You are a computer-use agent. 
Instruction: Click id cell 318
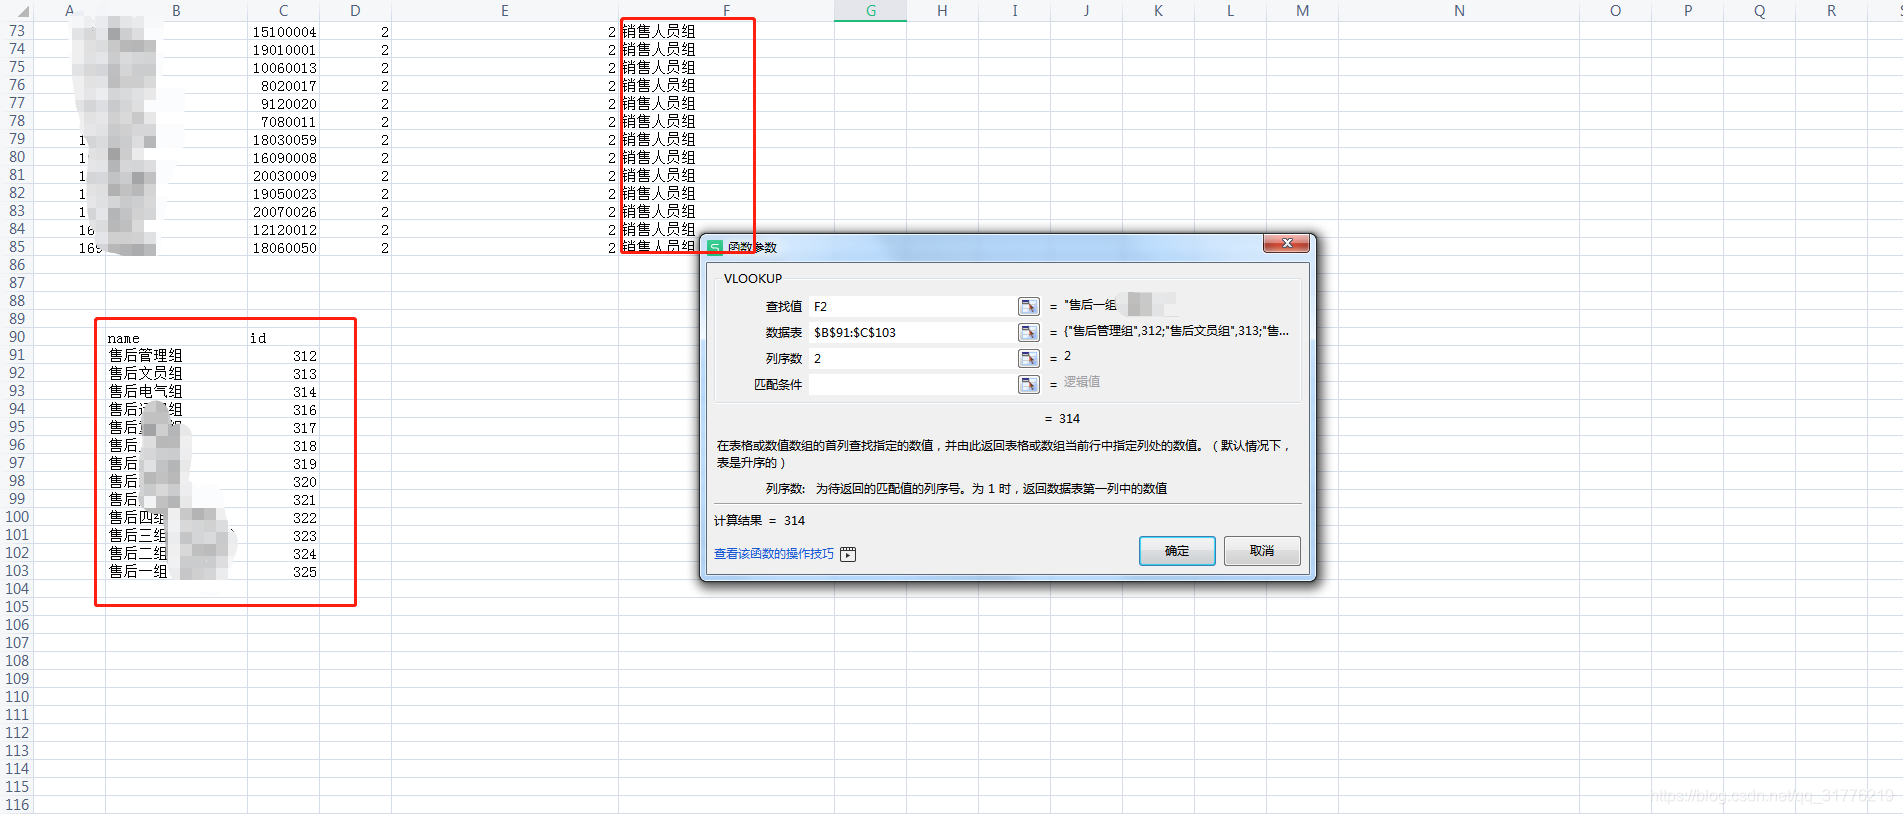click(x=283, y=446)
